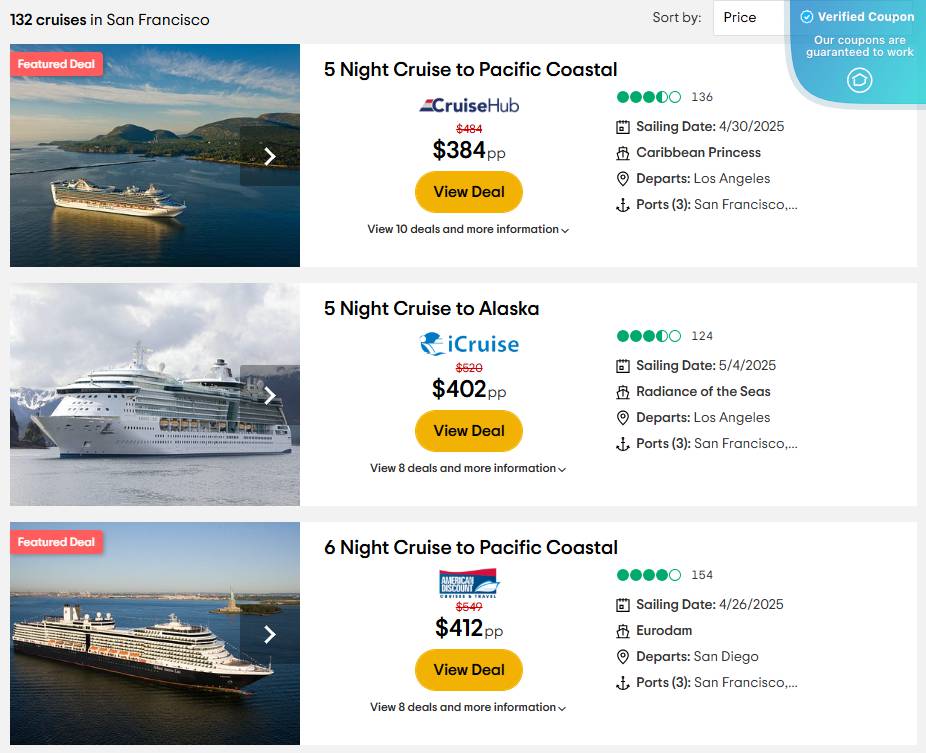This screenshot has height=753, width=926.
Task: Click View Deal for the $402 Alaska cruise
Action: [x=469, y=431]
